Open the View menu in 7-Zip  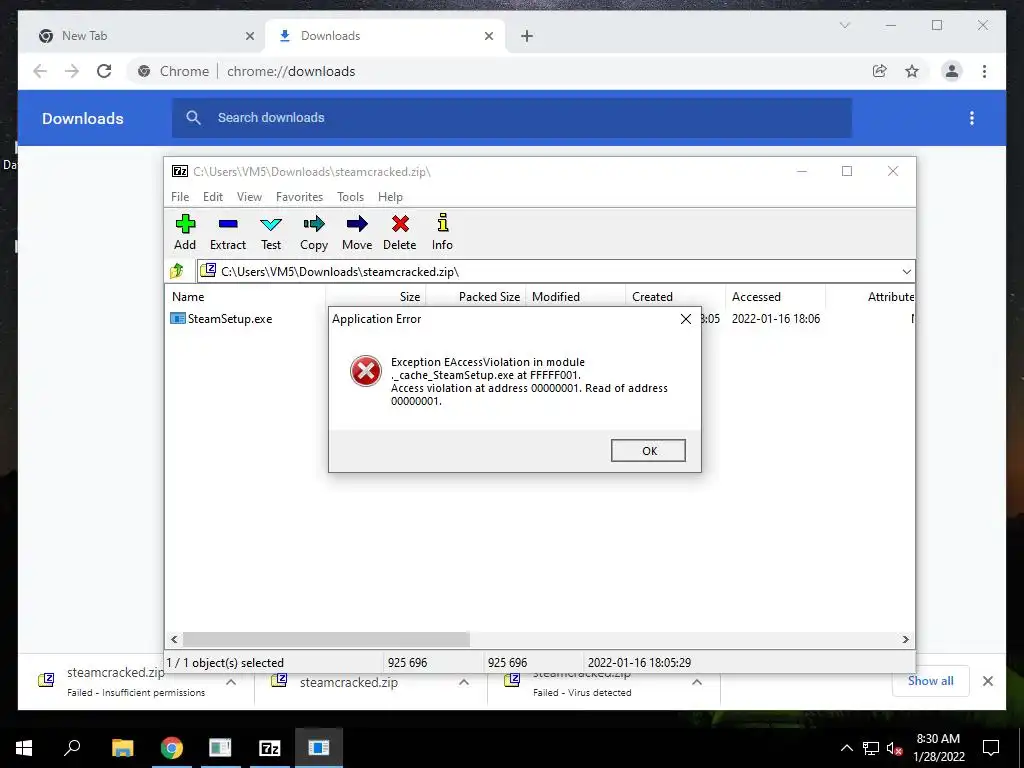(x=249, y=197)
